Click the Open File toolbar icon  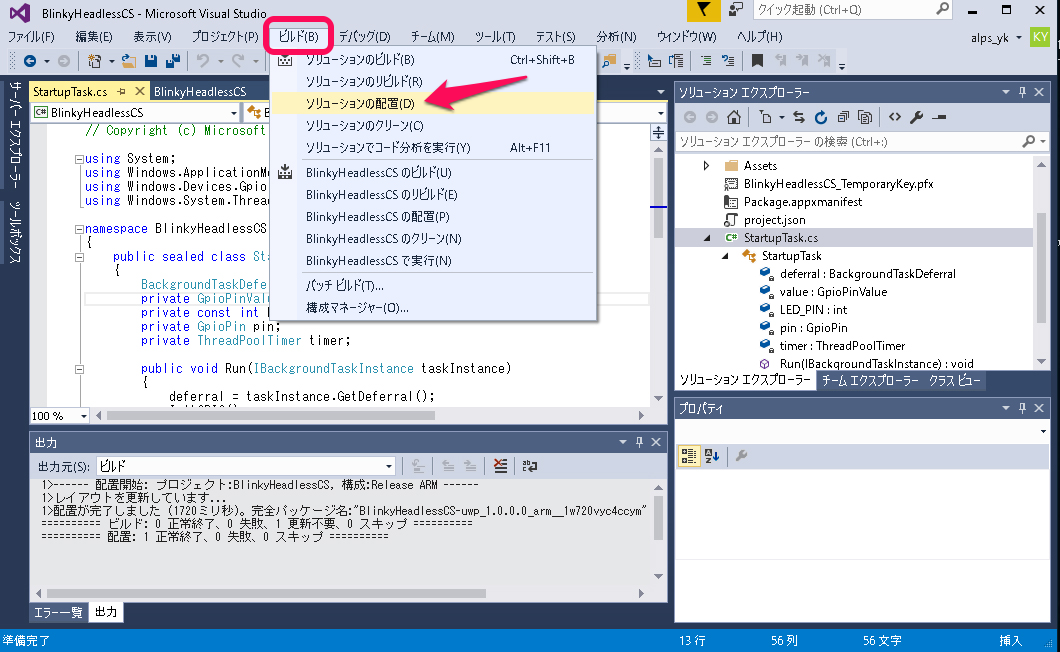click(128, 62)
